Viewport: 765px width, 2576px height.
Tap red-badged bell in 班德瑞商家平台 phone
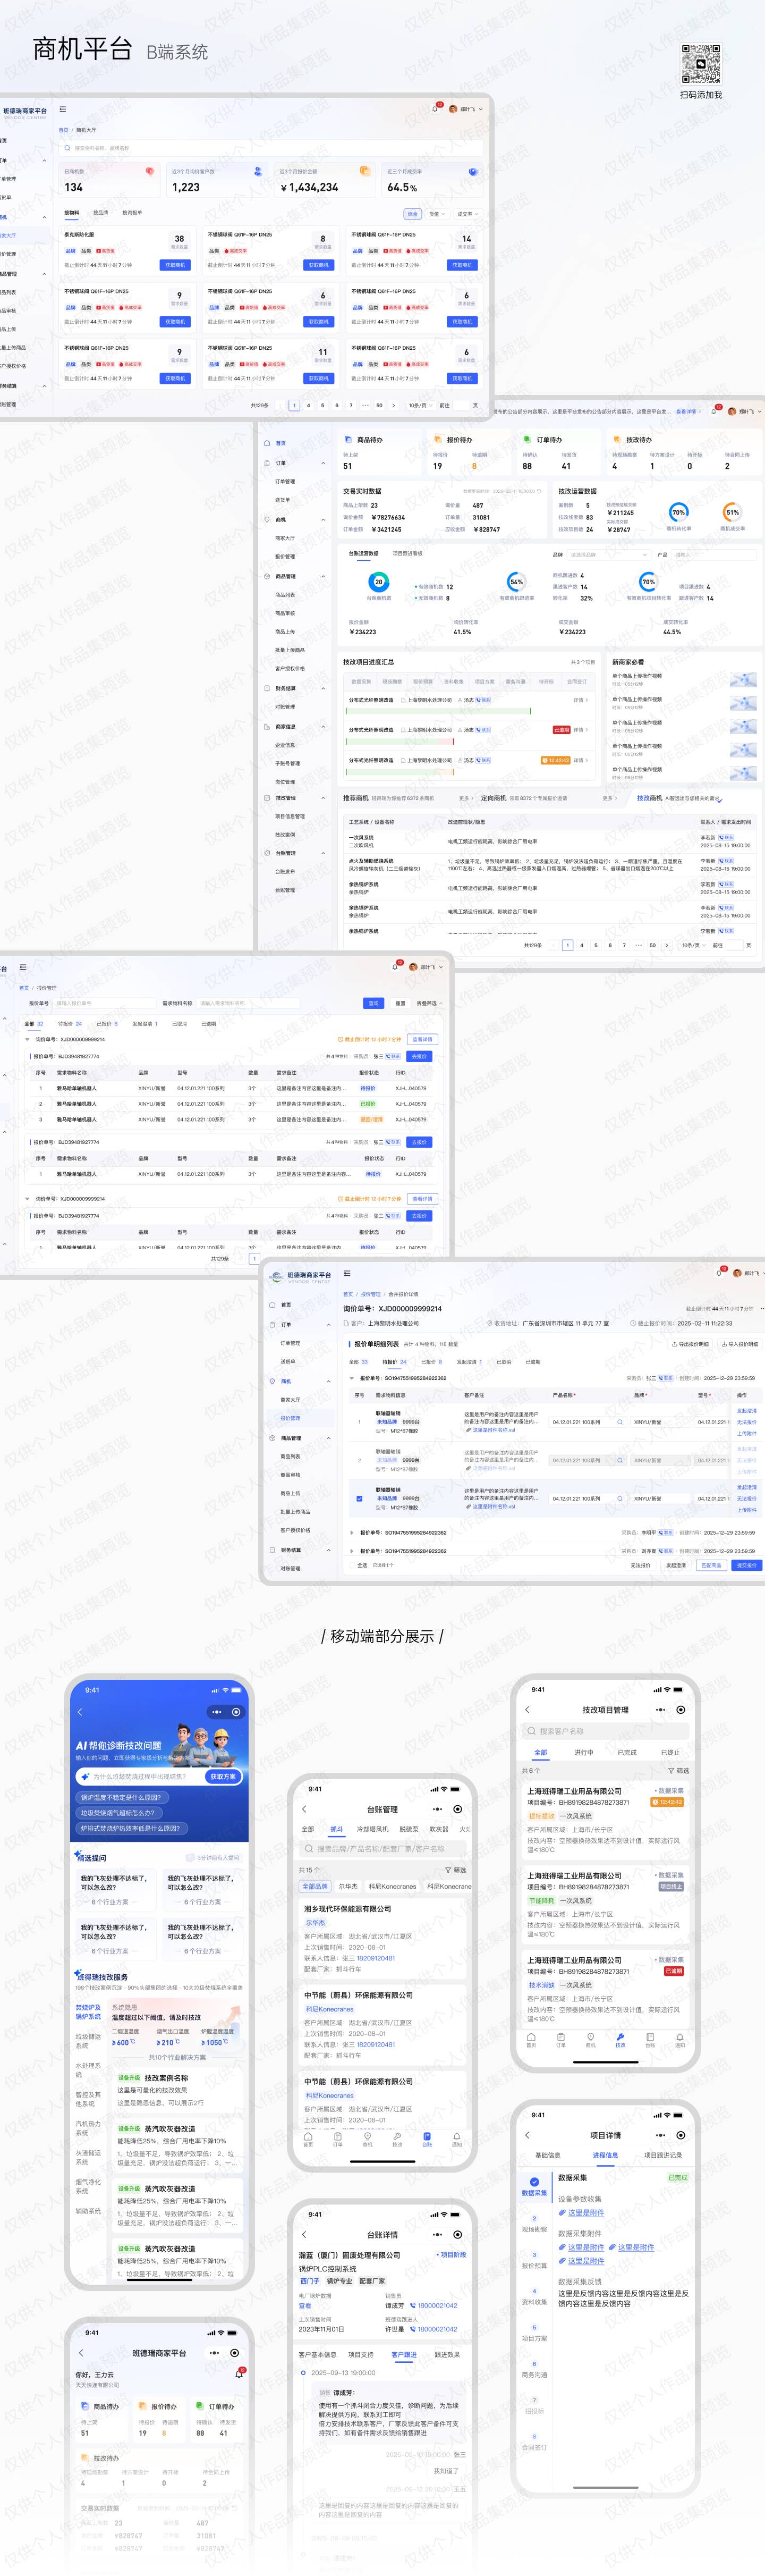(x=239, y=2373)
